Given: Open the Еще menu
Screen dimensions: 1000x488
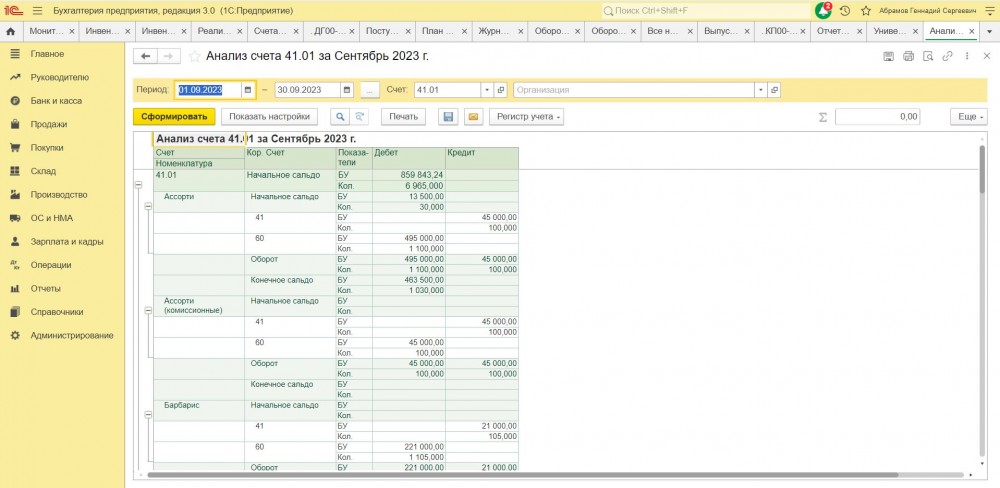Looking at the screenshot, I should pos(968,117).
